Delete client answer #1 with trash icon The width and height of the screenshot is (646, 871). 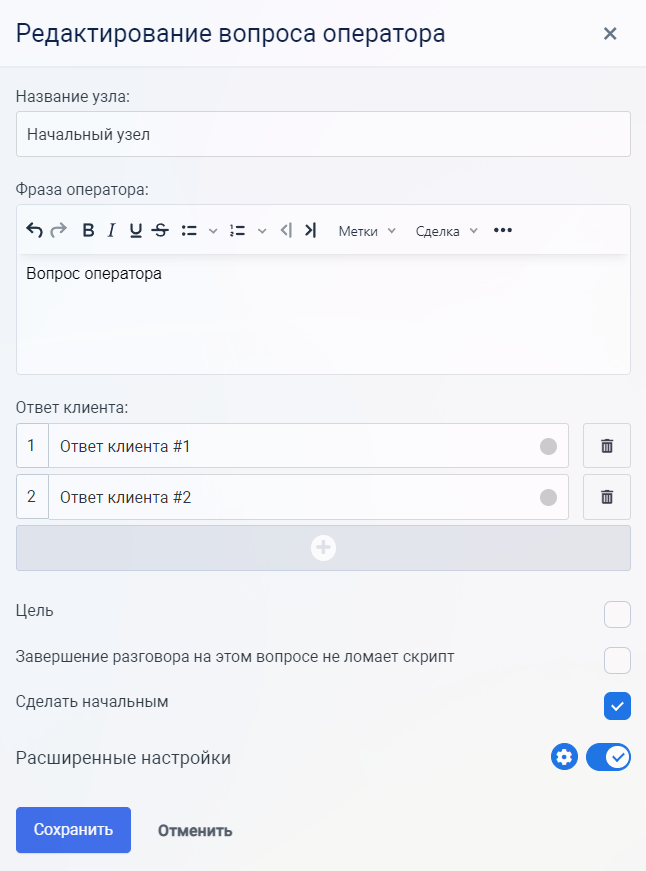pyautogui.click(x=606, y=446)
